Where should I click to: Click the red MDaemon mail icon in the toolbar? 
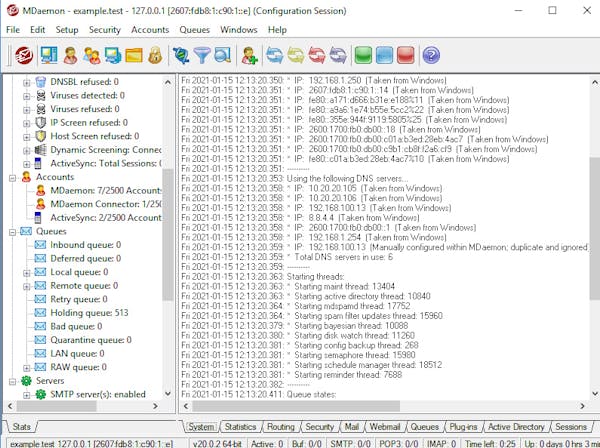tap(24, 55)
